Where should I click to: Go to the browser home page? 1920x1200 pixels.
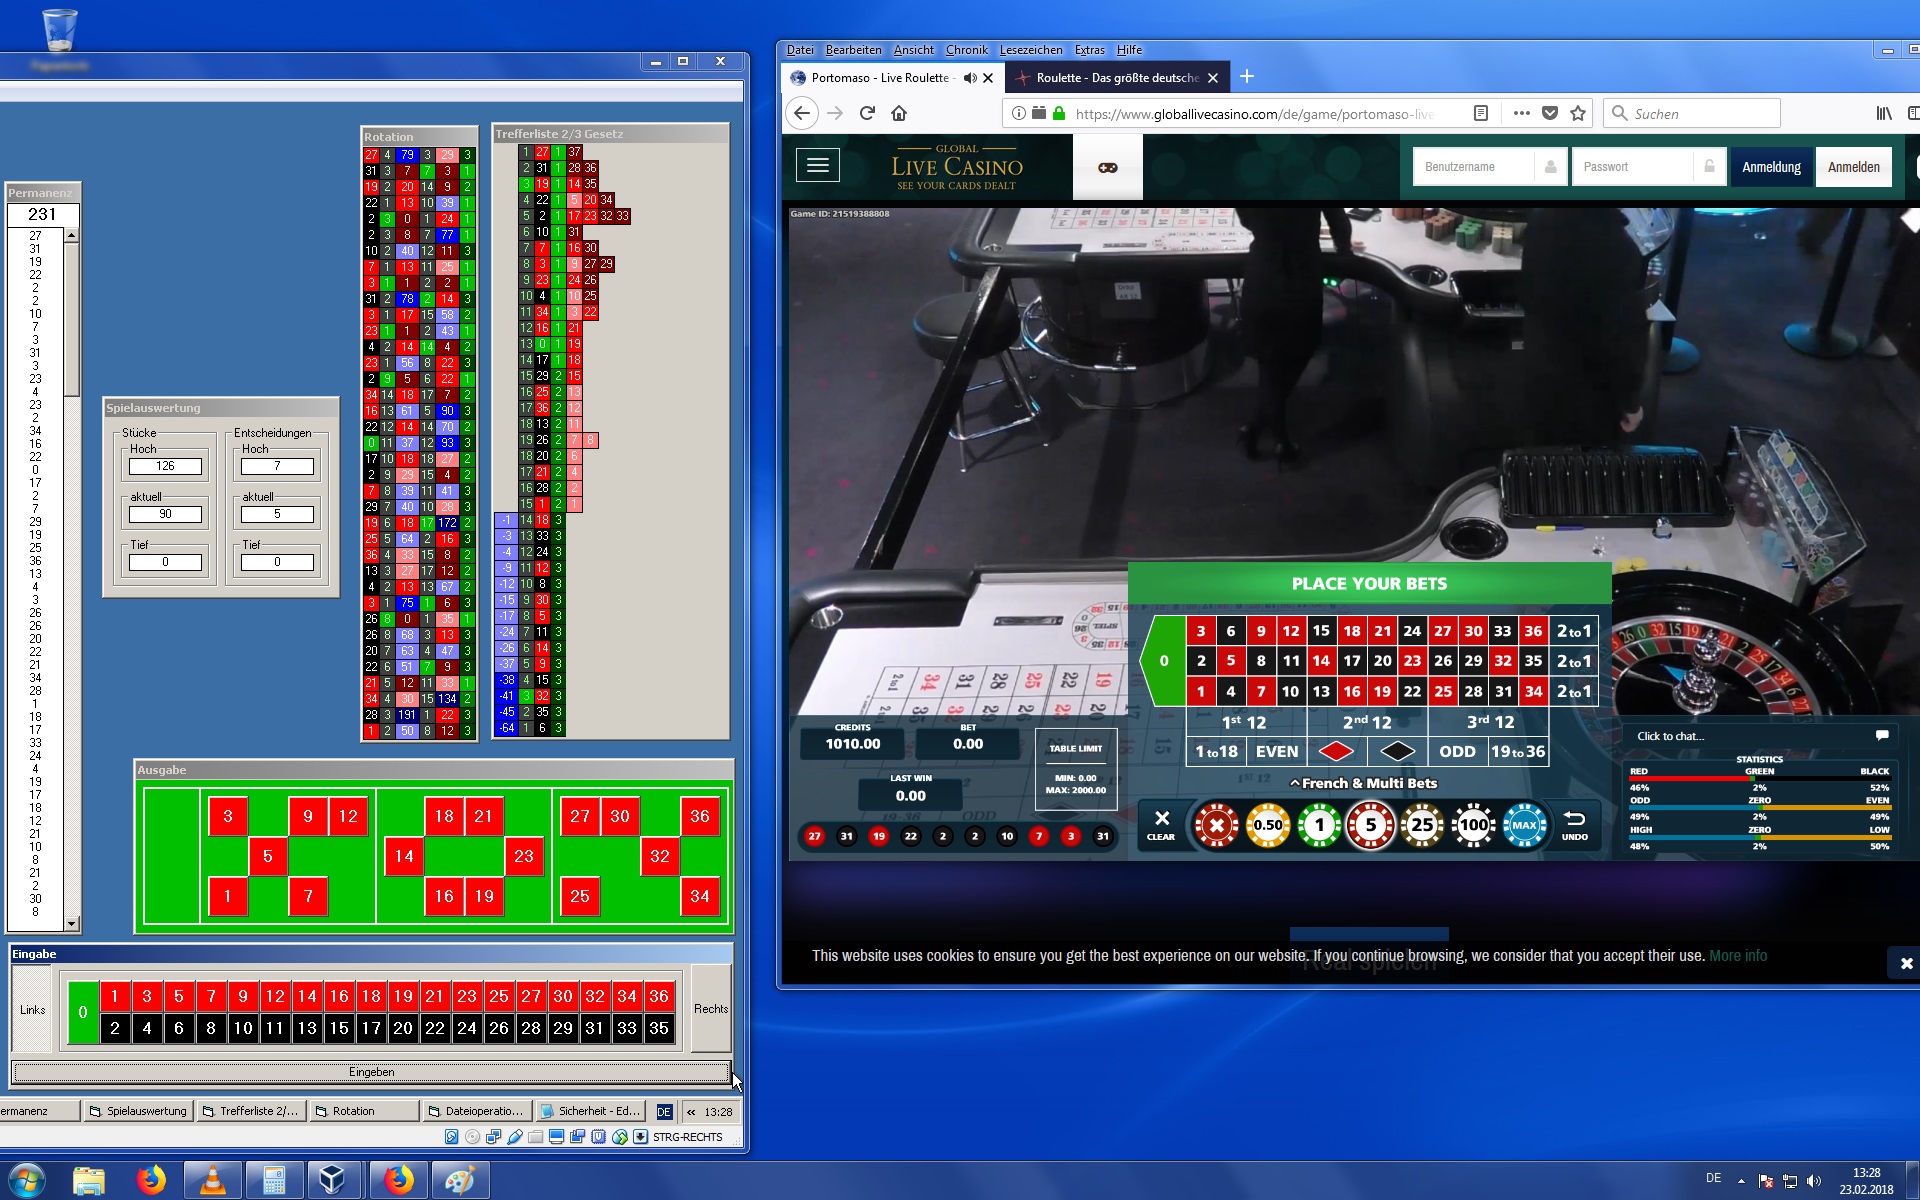point(899,113)
